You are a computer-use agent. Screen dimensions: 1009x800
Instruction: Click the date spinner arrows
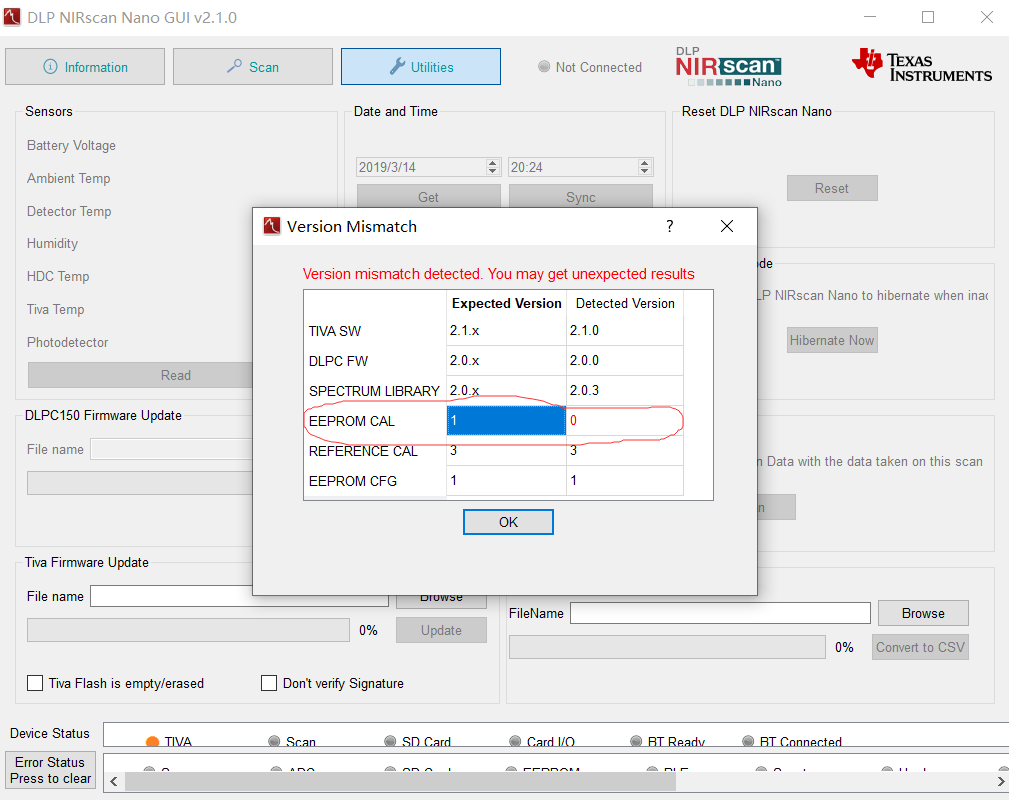coord(493,167)
